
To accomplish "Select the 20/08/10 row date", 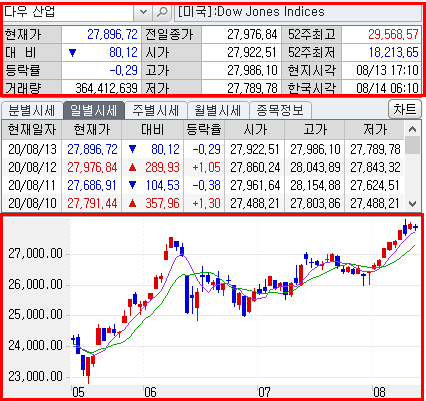I will 32,203.
